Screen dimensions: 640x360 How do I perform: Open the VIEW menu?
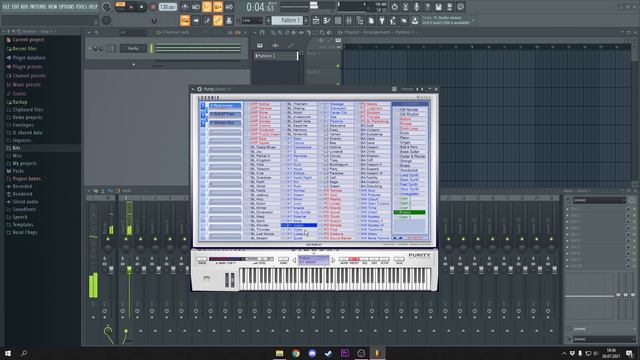point(53,7)
